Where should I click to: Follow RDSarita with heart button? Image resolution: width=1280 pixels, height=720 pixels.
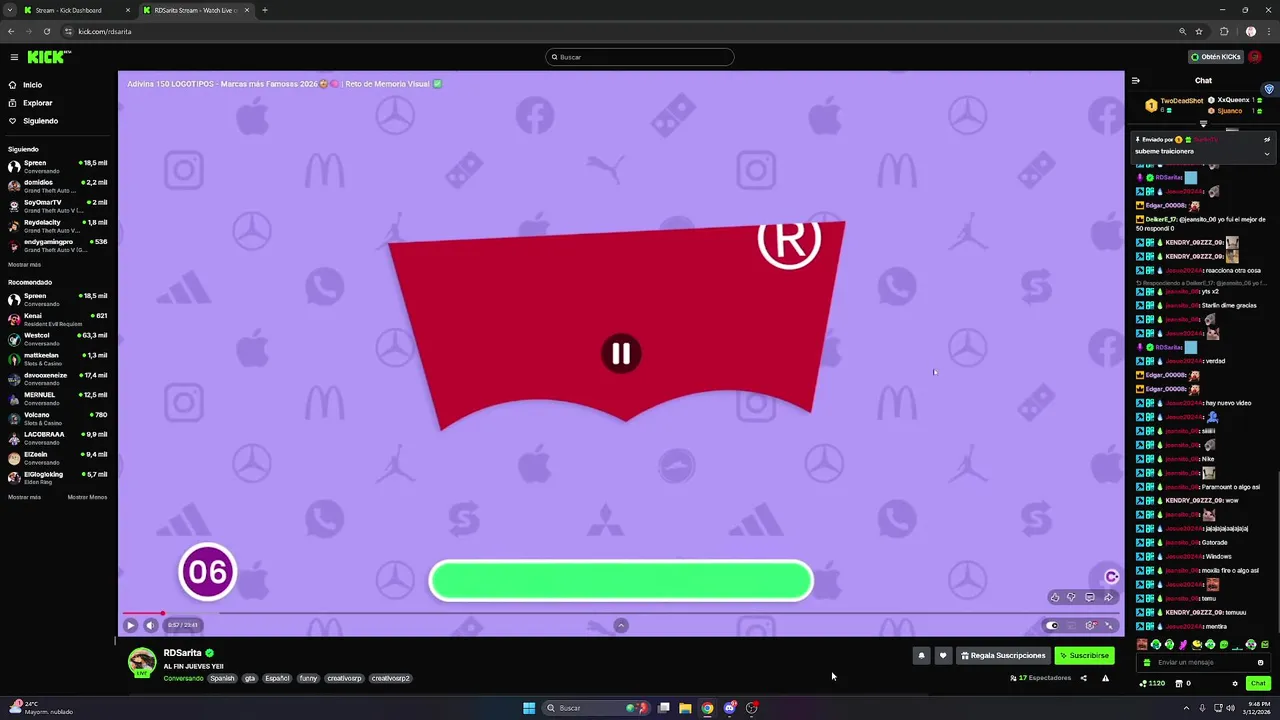pyautogui.click(x=942, y=656)
